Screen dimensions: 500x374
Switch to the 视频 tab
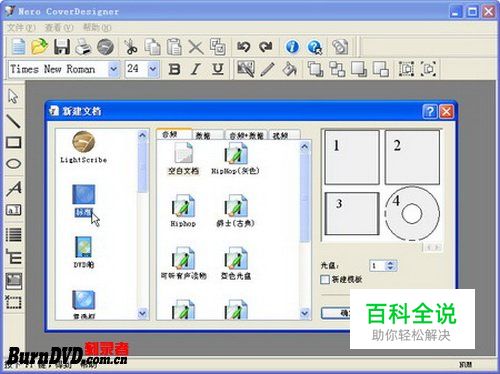(x=284, y=135)
